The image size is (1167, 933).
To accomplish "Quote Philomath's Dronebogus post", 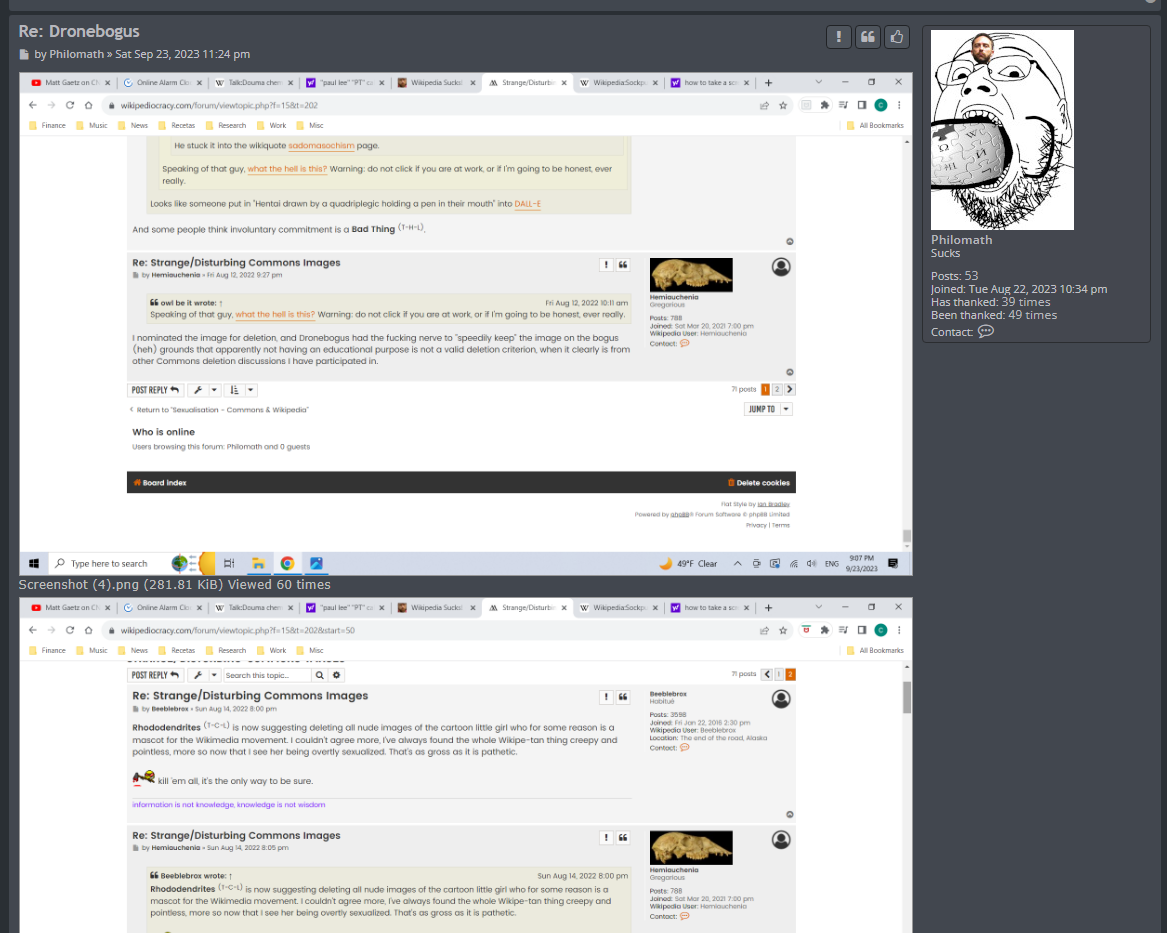I will 868,36.
